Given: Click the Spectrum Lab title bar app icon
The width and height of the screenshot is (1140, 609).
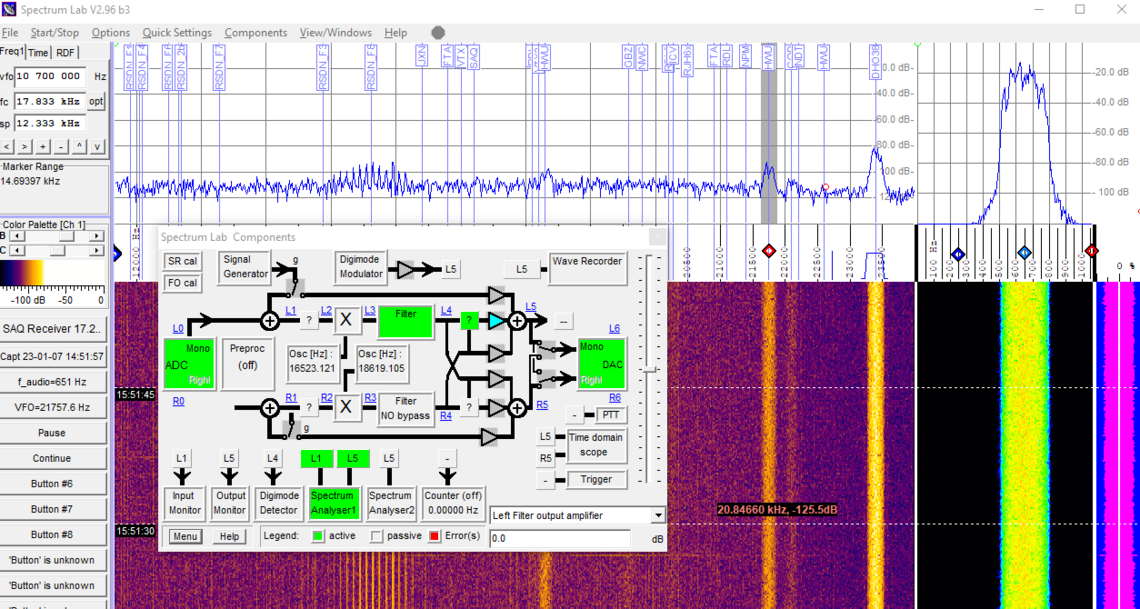Looking at the screenshot, I should click(9, 9).
